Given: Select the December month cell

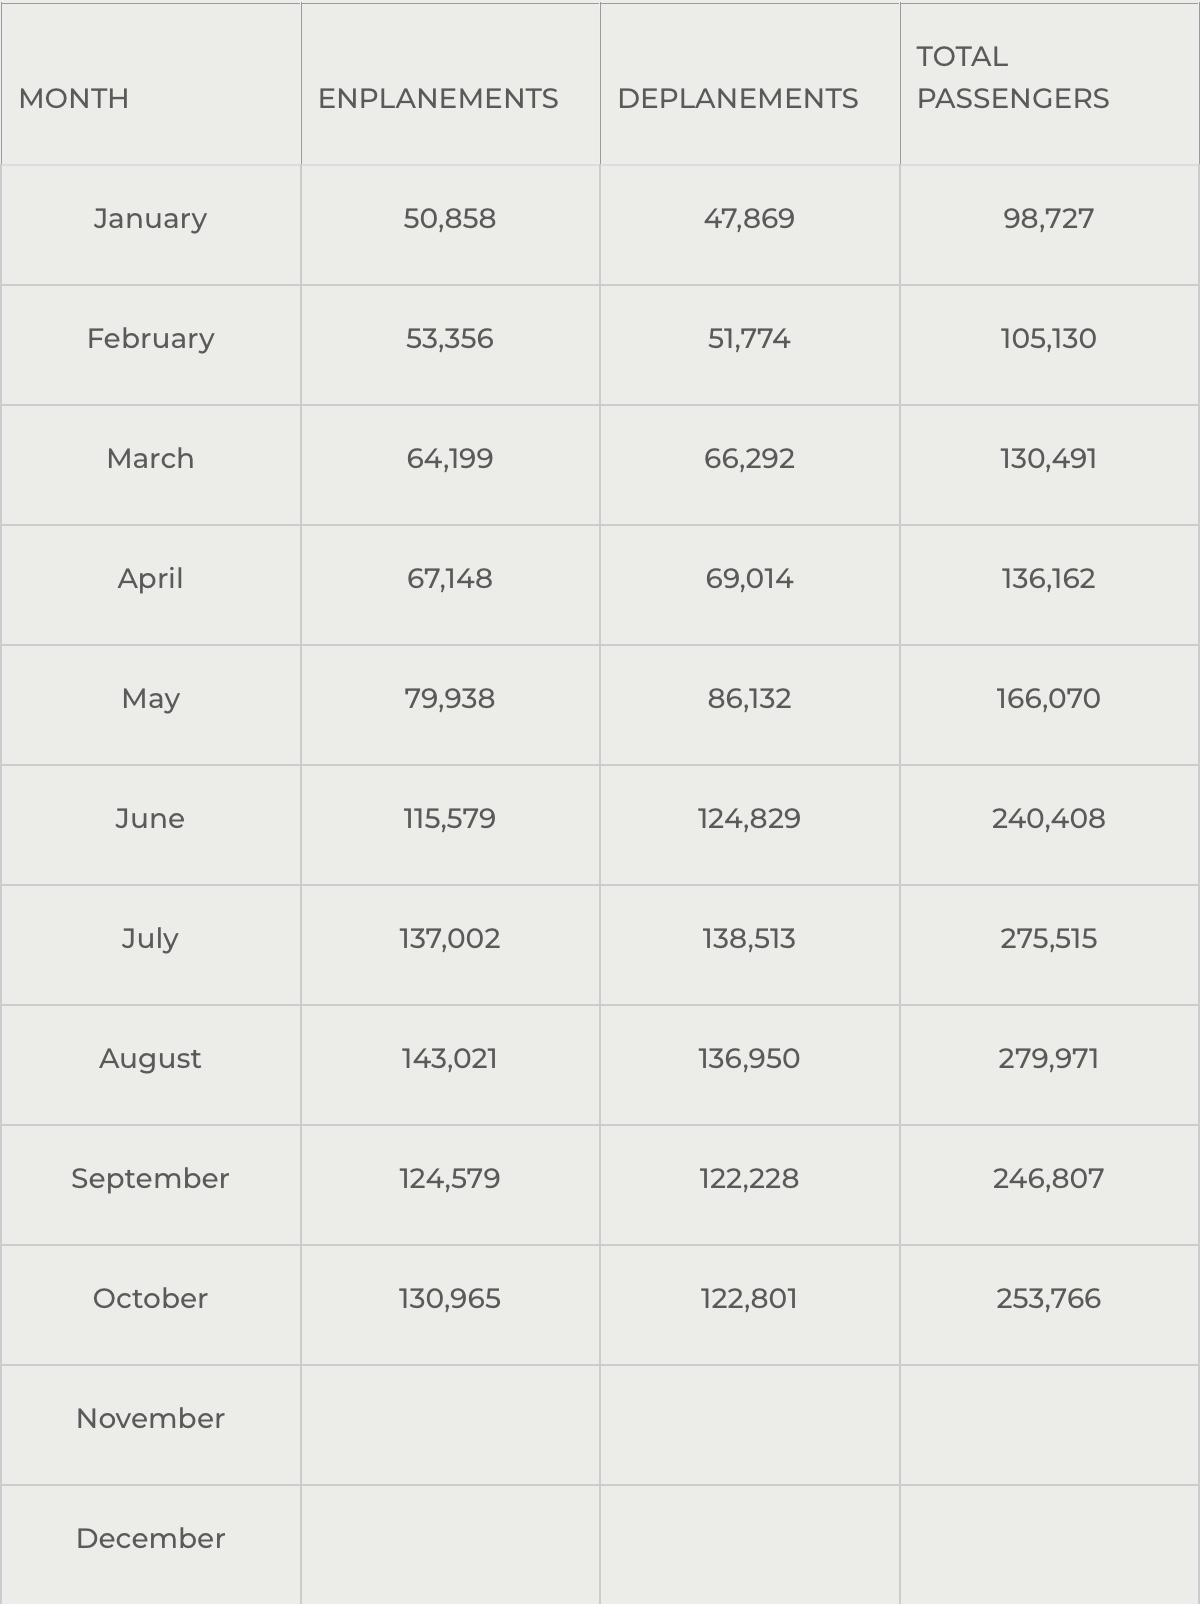Looking at the screenshot, I should pyautogui.click(x=150, y=1539).
